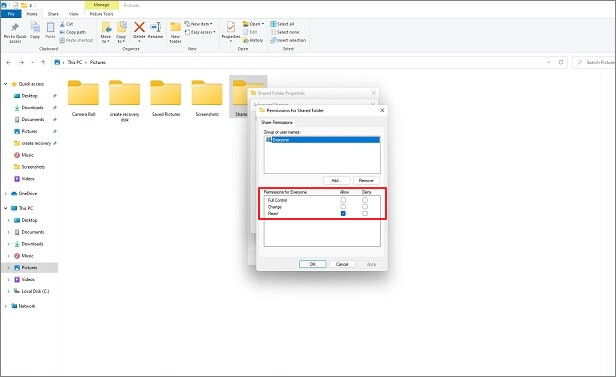Click Paste shortcut in the ribbon
This screenshot has height=377, width=616.
(x=77, y=40)
